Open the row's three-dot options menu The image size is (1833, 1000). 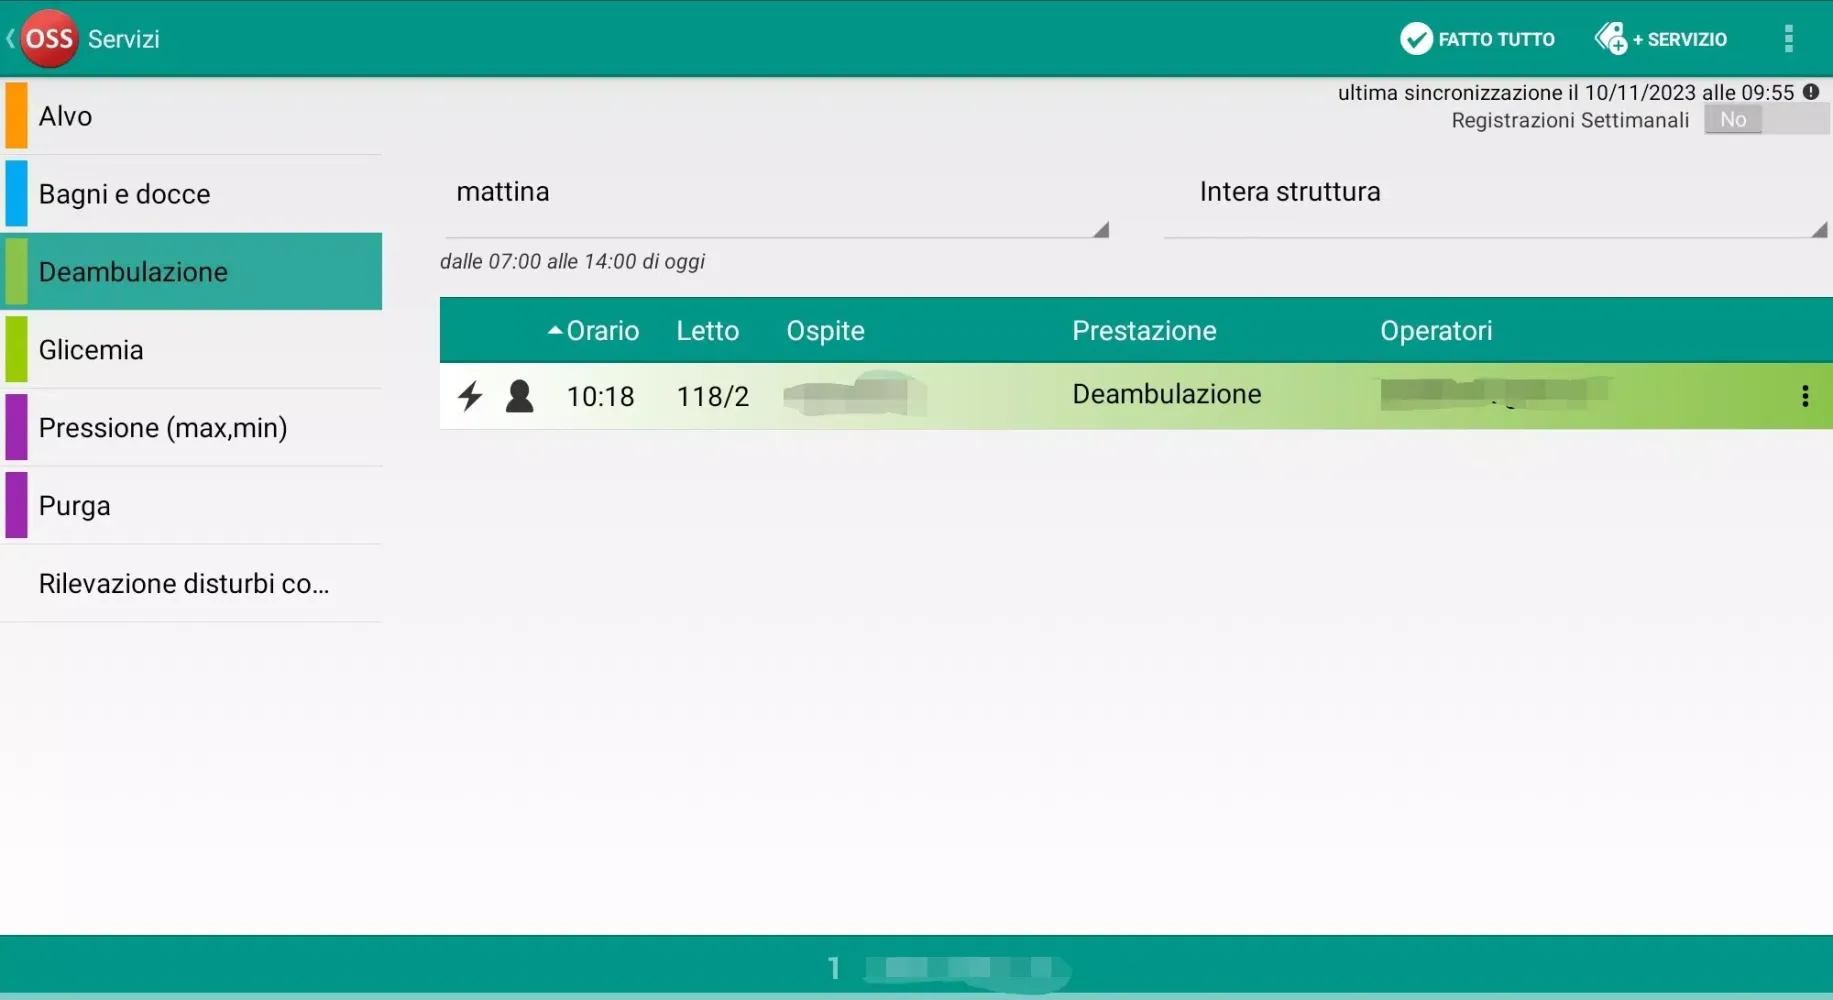tap(1804, 396)
